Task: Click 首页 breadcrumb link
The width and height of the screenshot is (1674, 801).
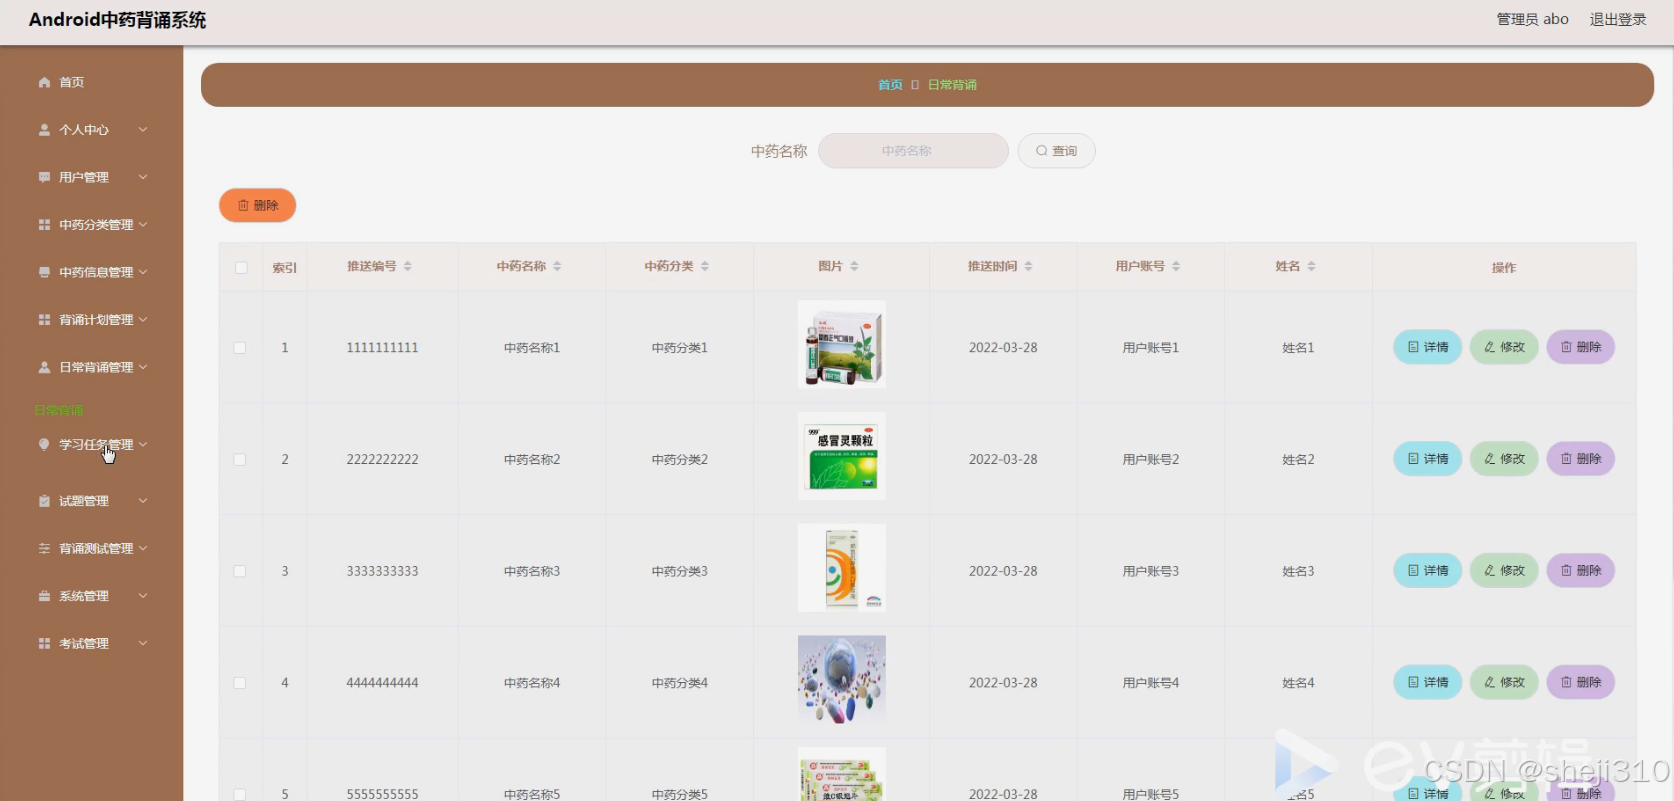Action: tap(890, 85)
